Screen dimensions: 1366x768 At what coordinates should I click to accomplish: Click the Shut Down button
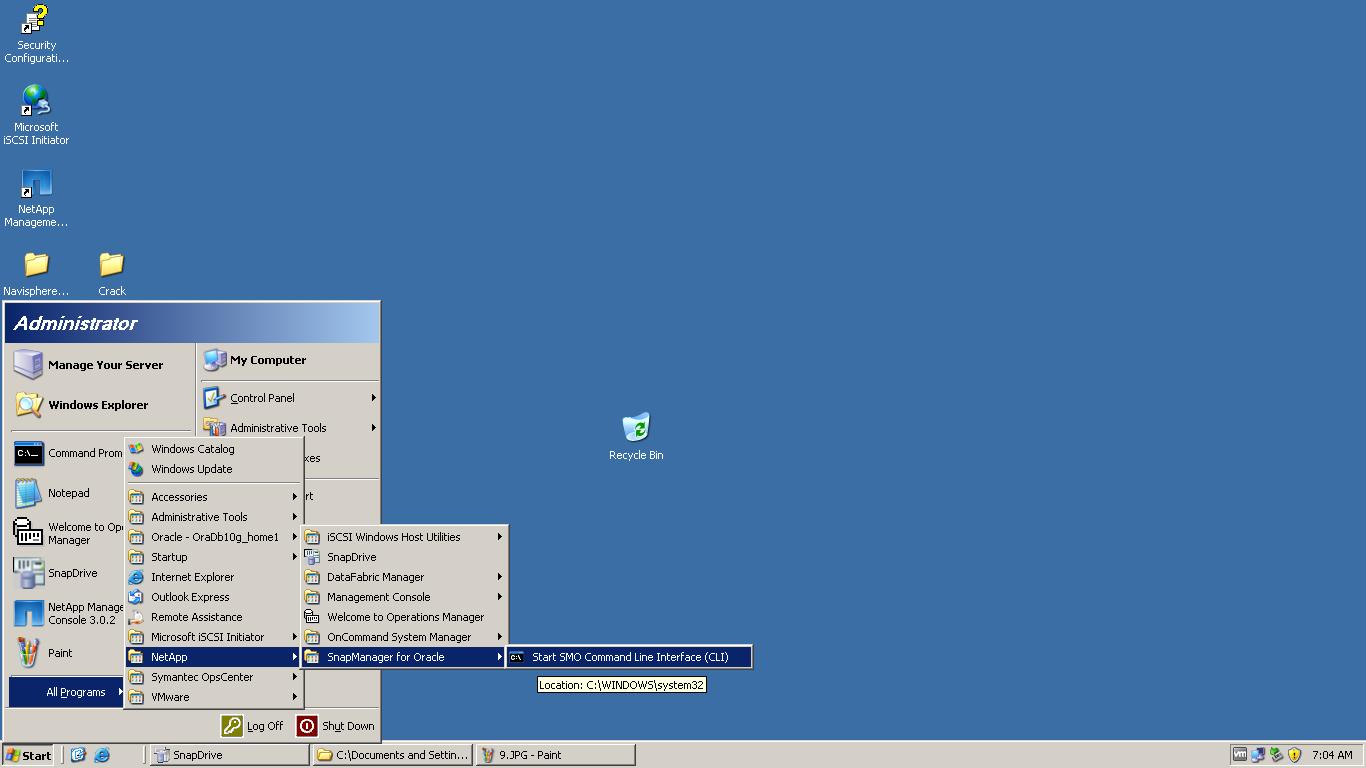coord(337,726)
